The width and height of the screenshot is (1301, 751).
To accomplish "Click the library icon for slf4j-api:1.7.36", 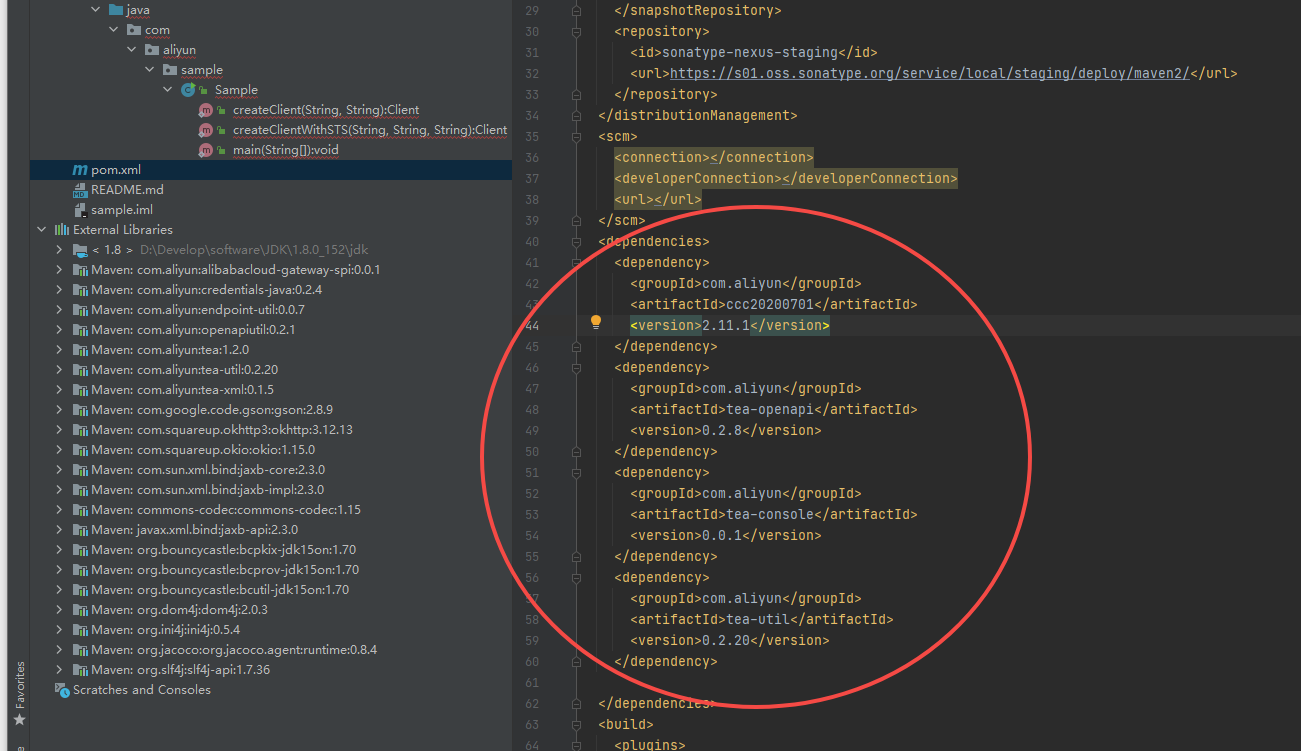I will tap(80, 670).
